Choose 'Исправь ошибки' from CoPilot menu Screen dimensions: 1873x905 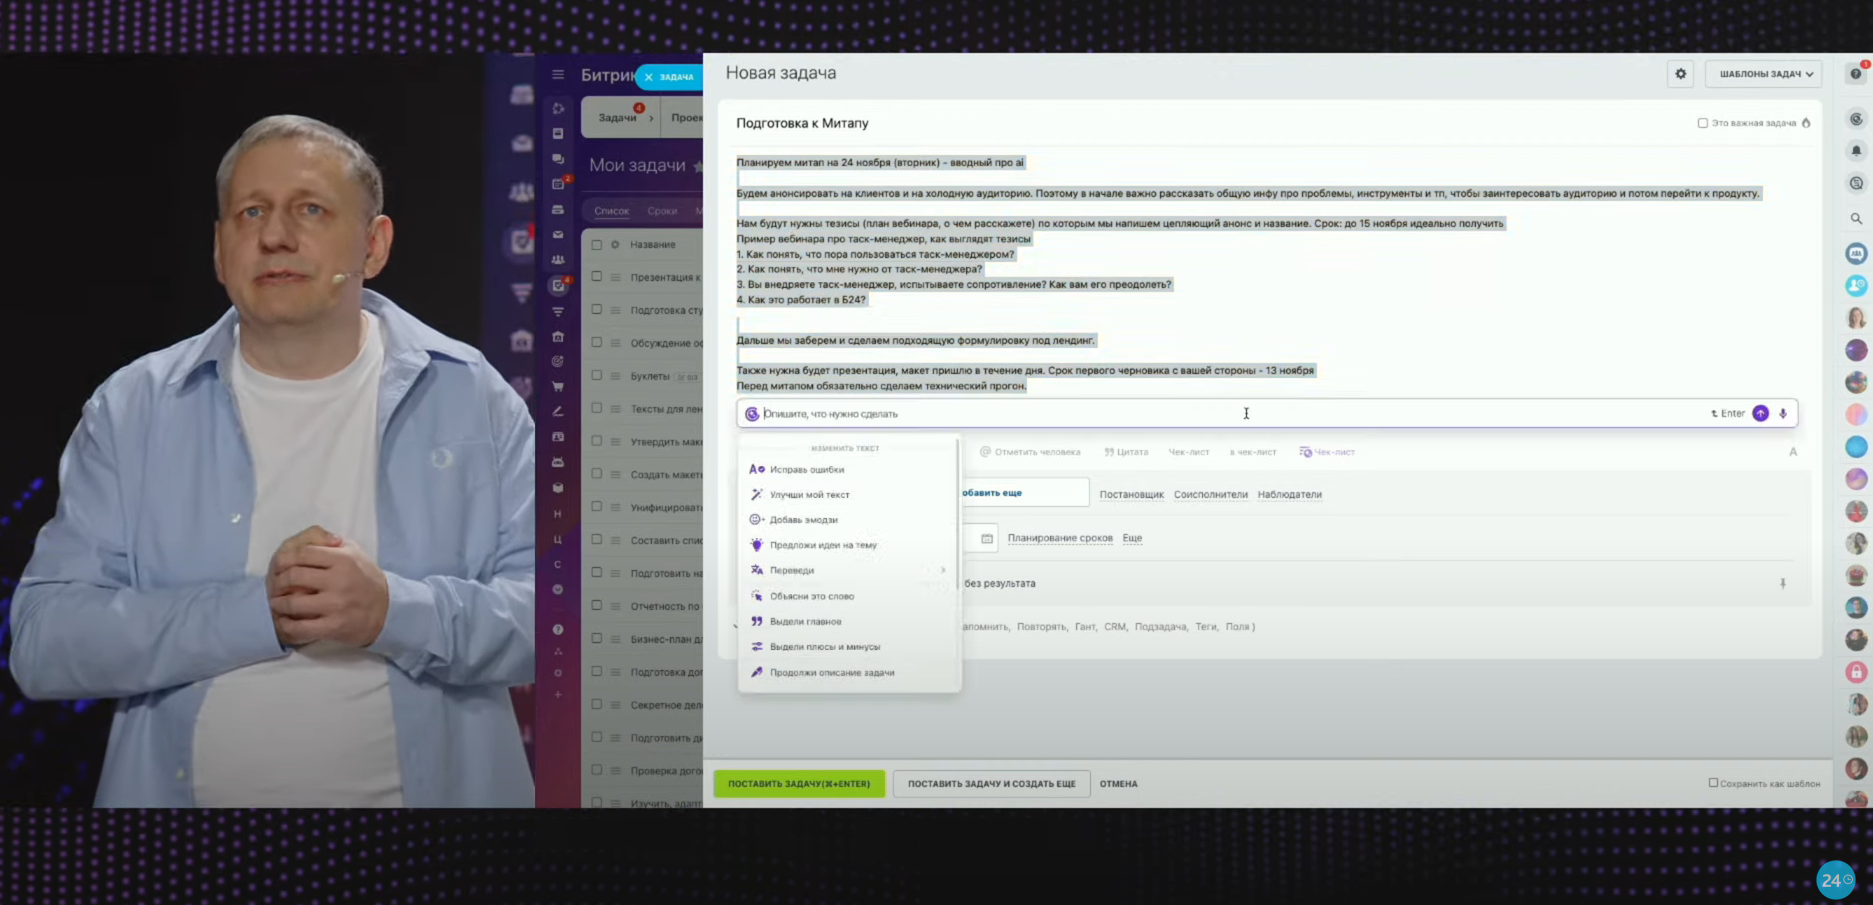click(x=806, y=469)
